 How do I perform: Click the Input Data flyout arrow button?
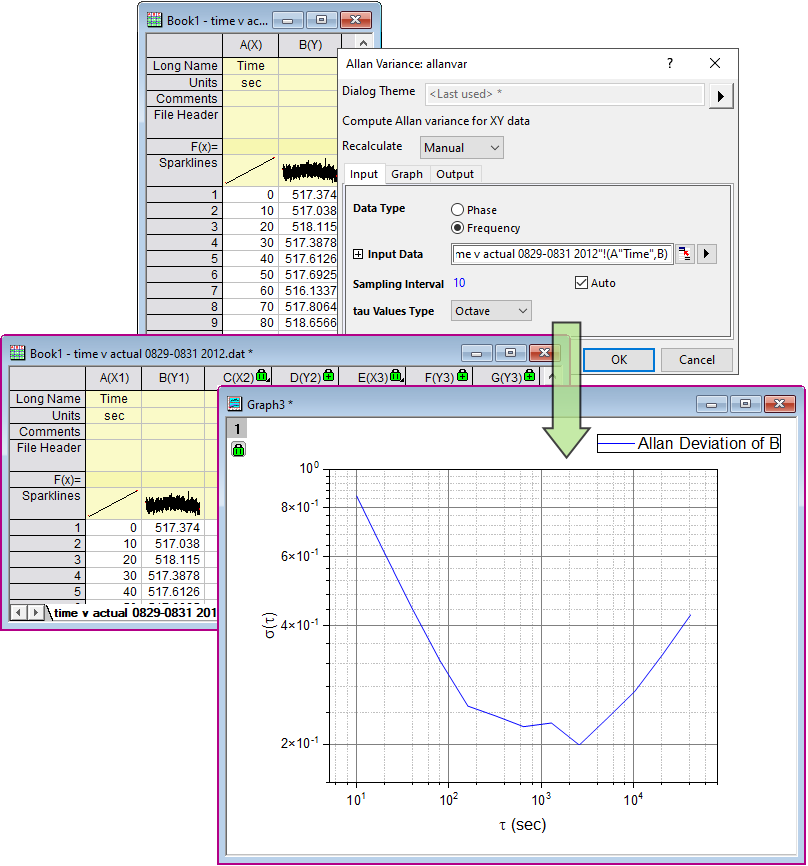[x=707, y=255]
